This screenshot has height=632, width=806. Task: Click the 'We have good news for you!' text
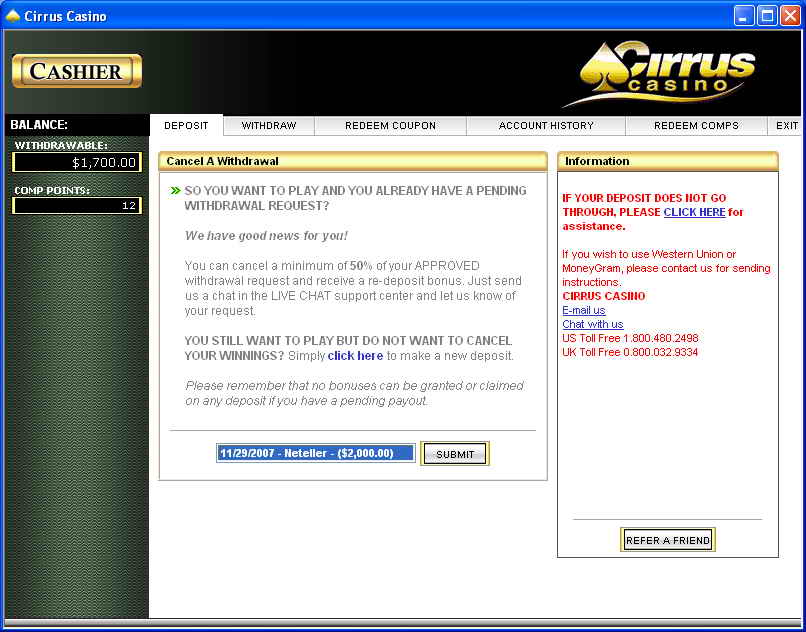(x=266, y=236)
